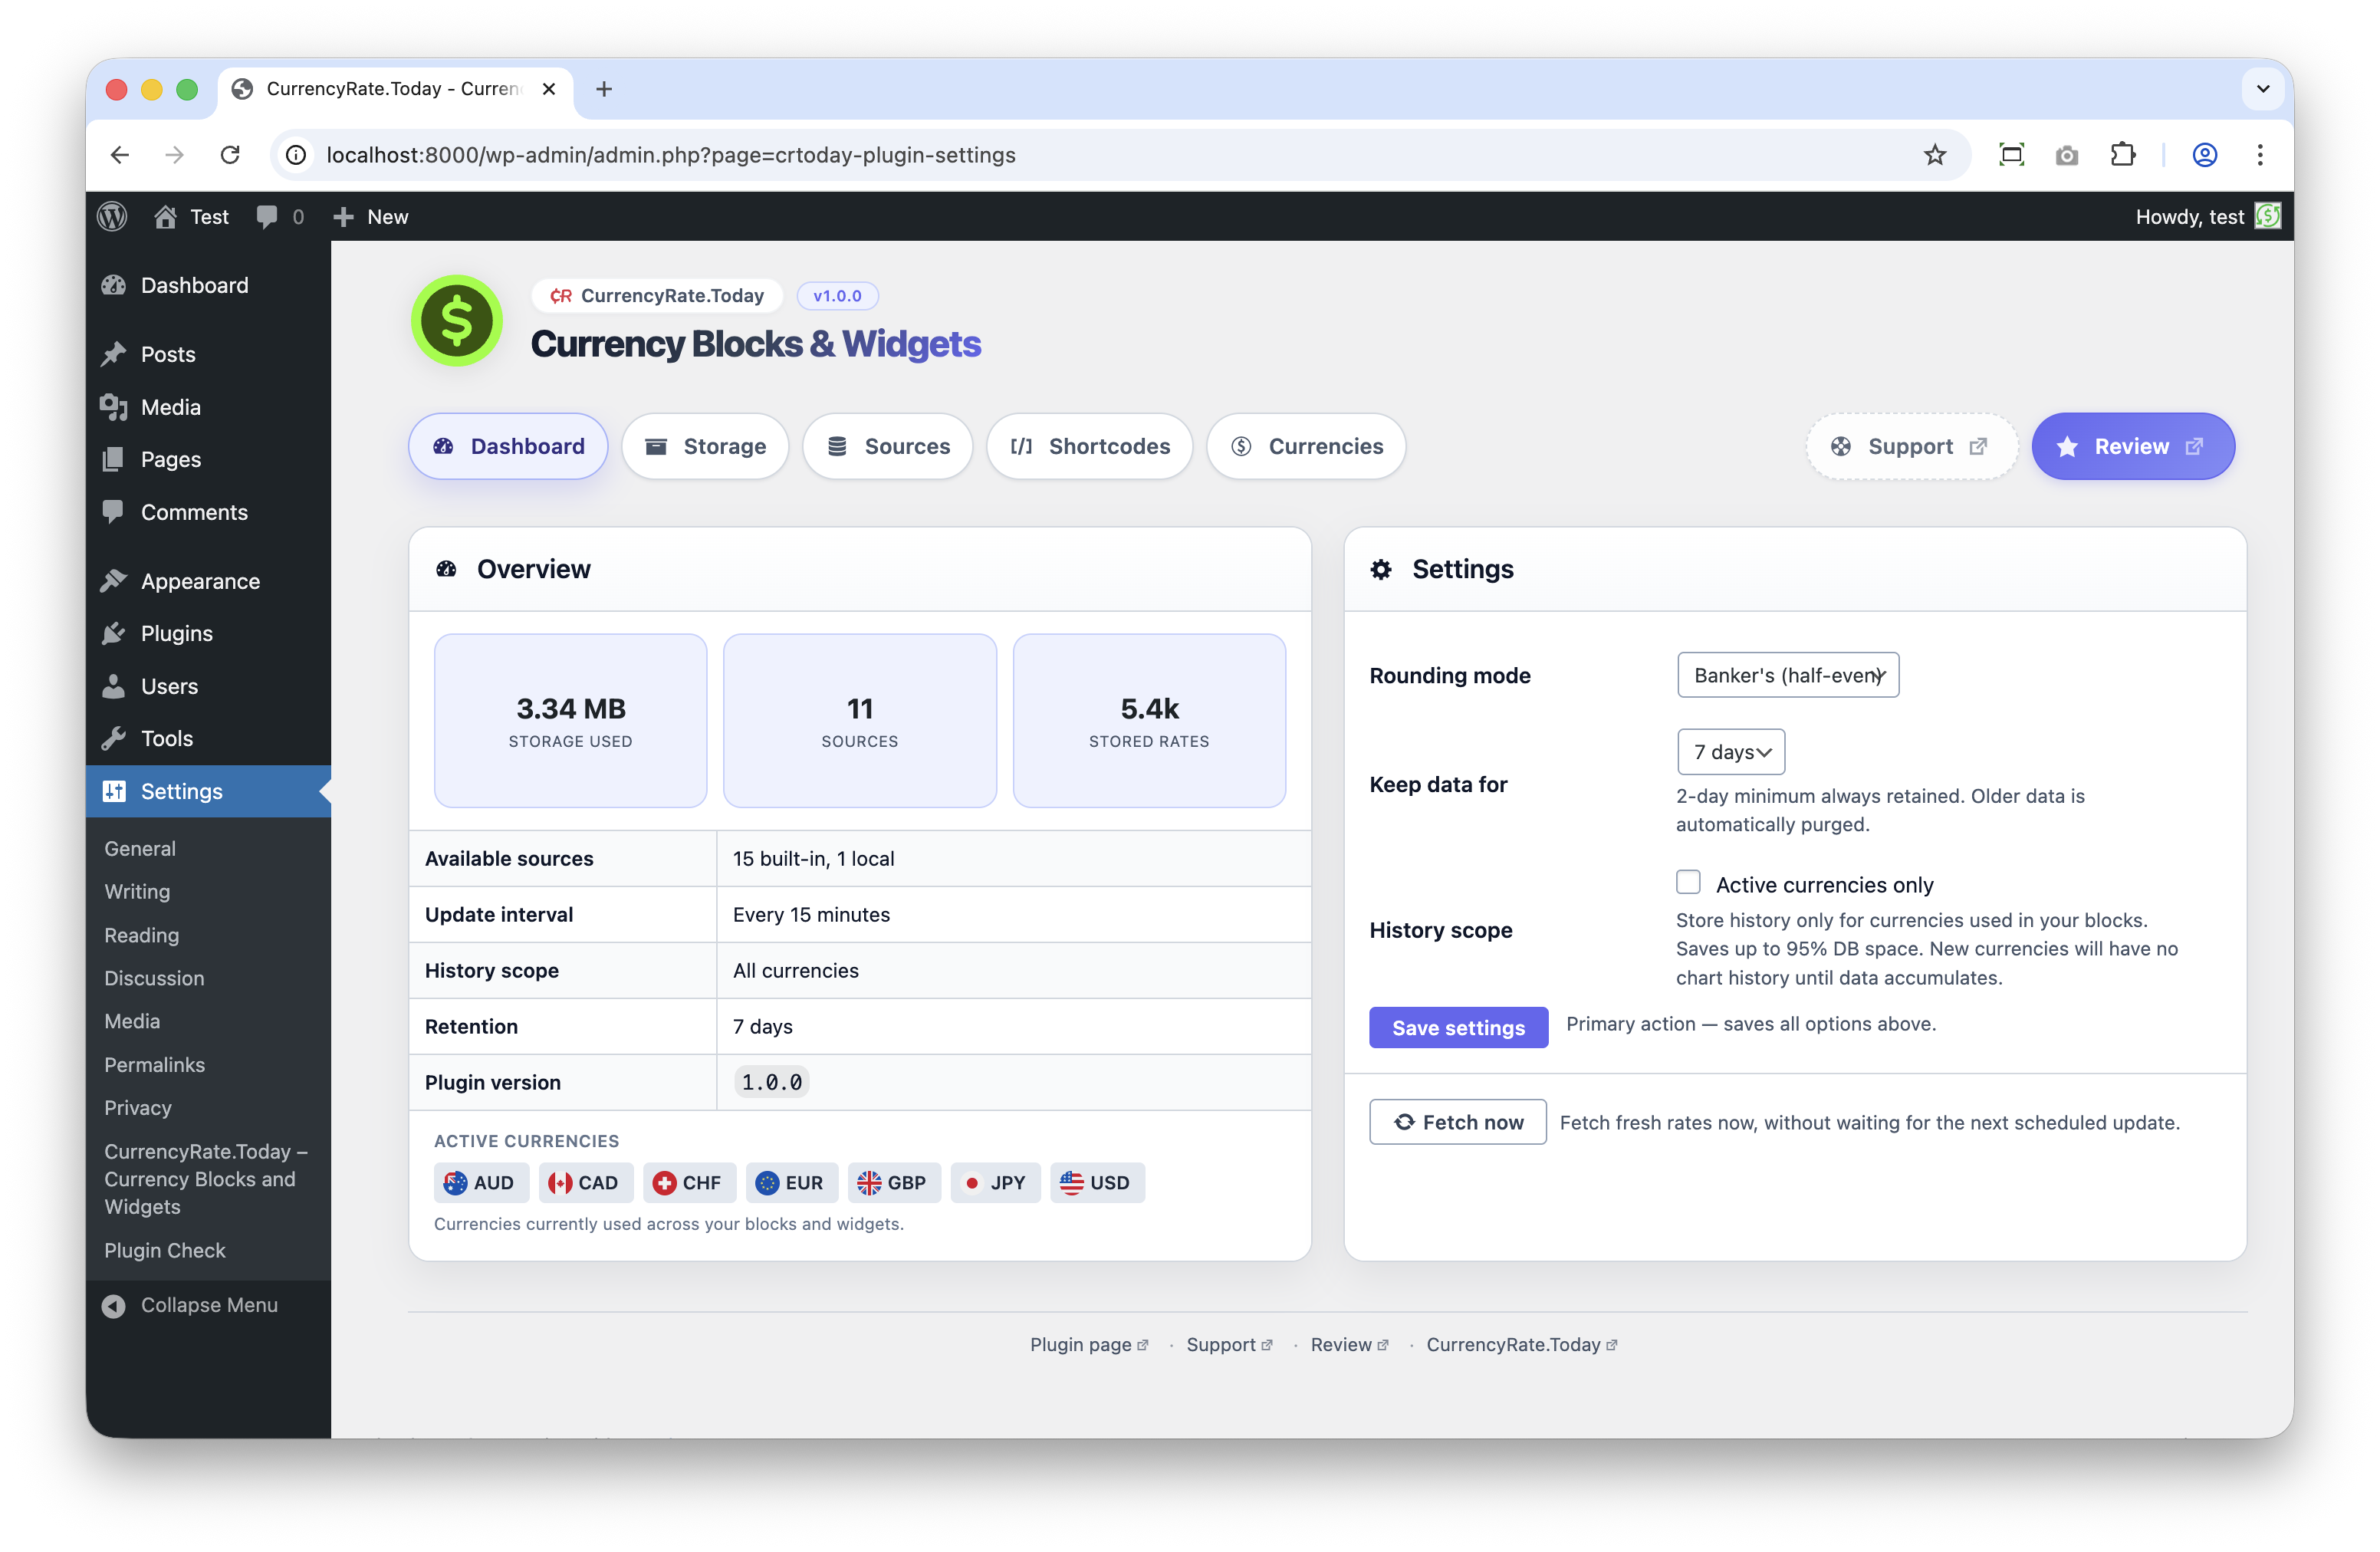Viewport: 2380px width, 1552px height.
Task: Open WordPress Media library
Action: 170,407
